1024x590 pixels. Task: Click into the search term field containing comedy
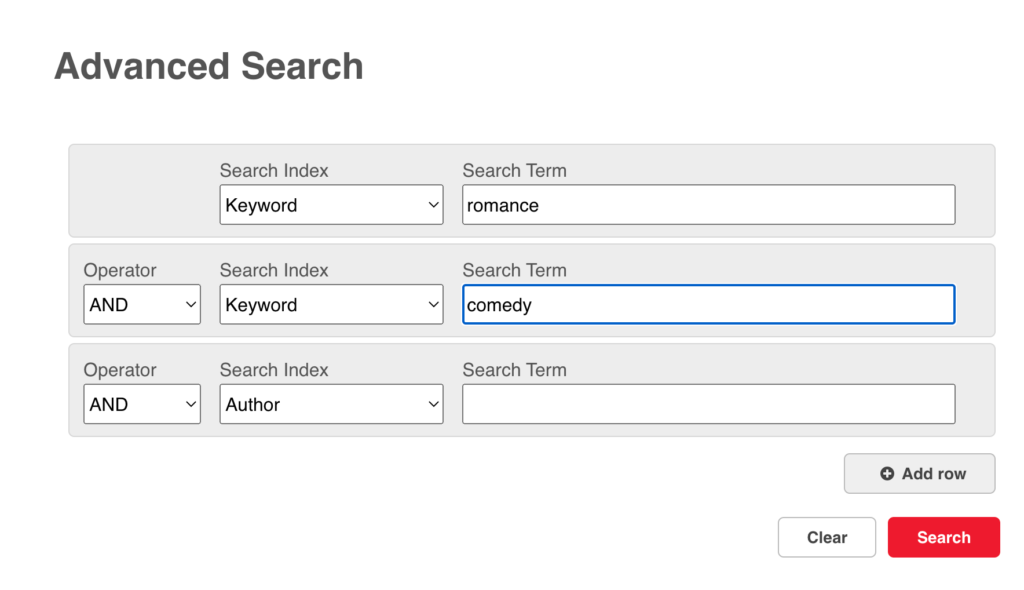[x=709, y=304]
